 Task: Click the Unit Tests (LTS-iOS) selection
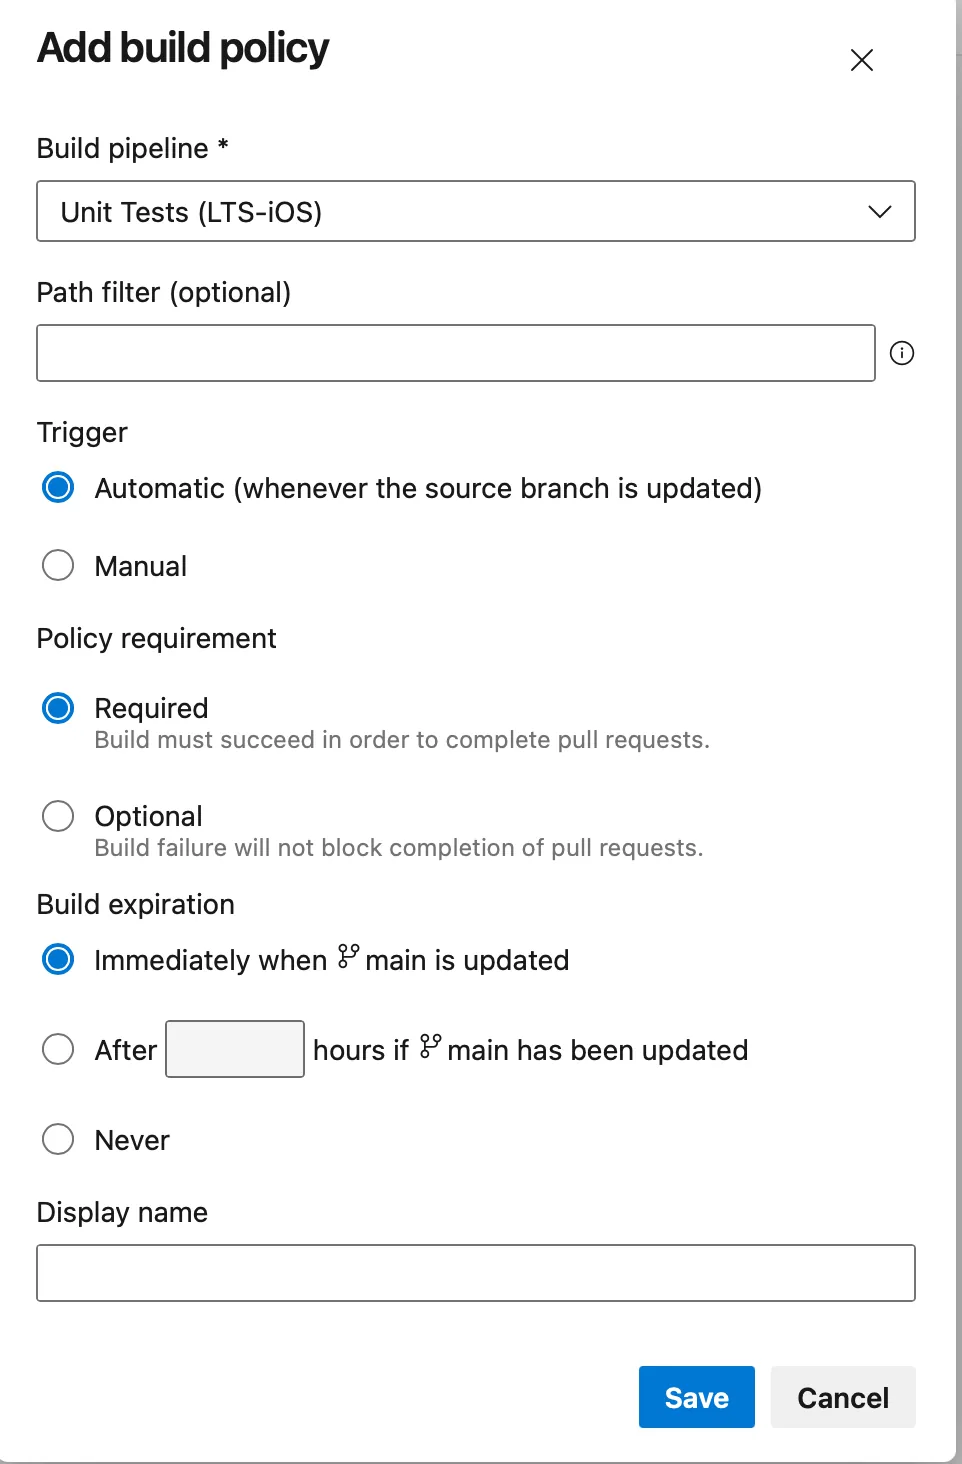tap(191, 211)
